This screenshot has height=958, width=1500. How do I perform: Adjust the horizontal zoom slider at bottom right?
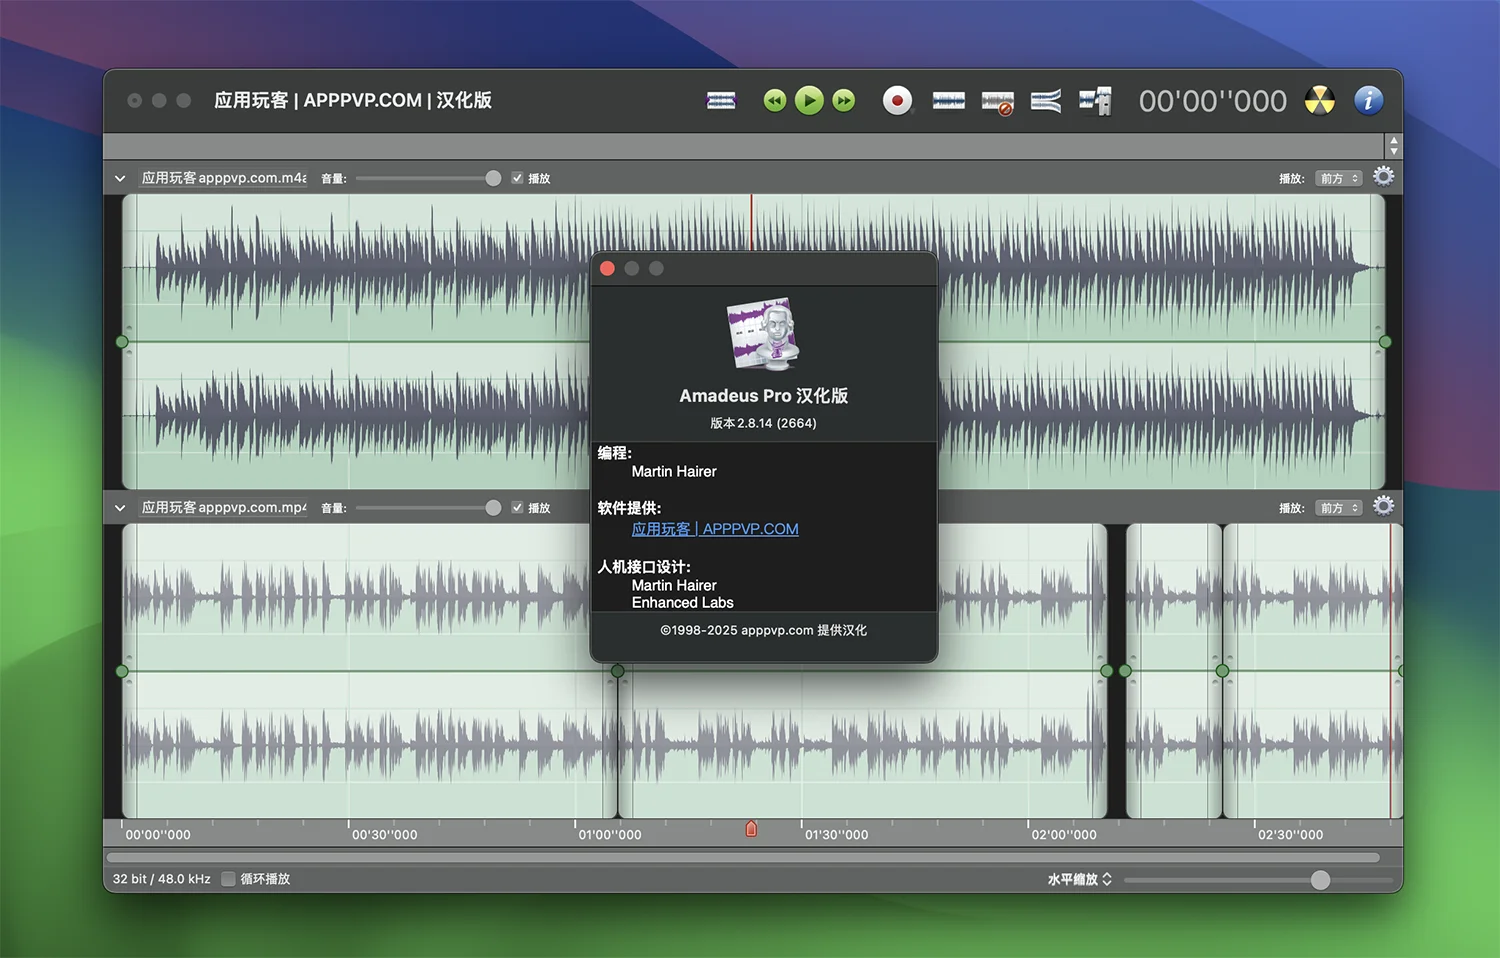[x=1258, y=880]
